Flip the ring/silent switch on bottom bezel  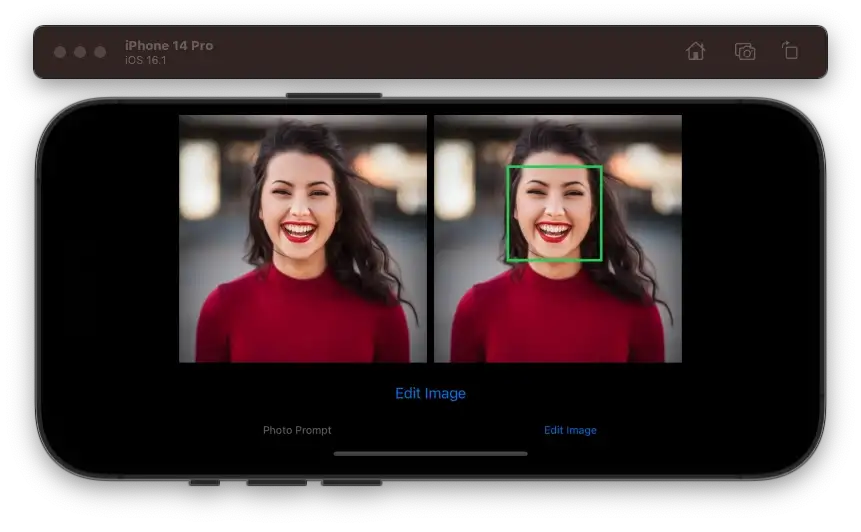pos(204,482)
